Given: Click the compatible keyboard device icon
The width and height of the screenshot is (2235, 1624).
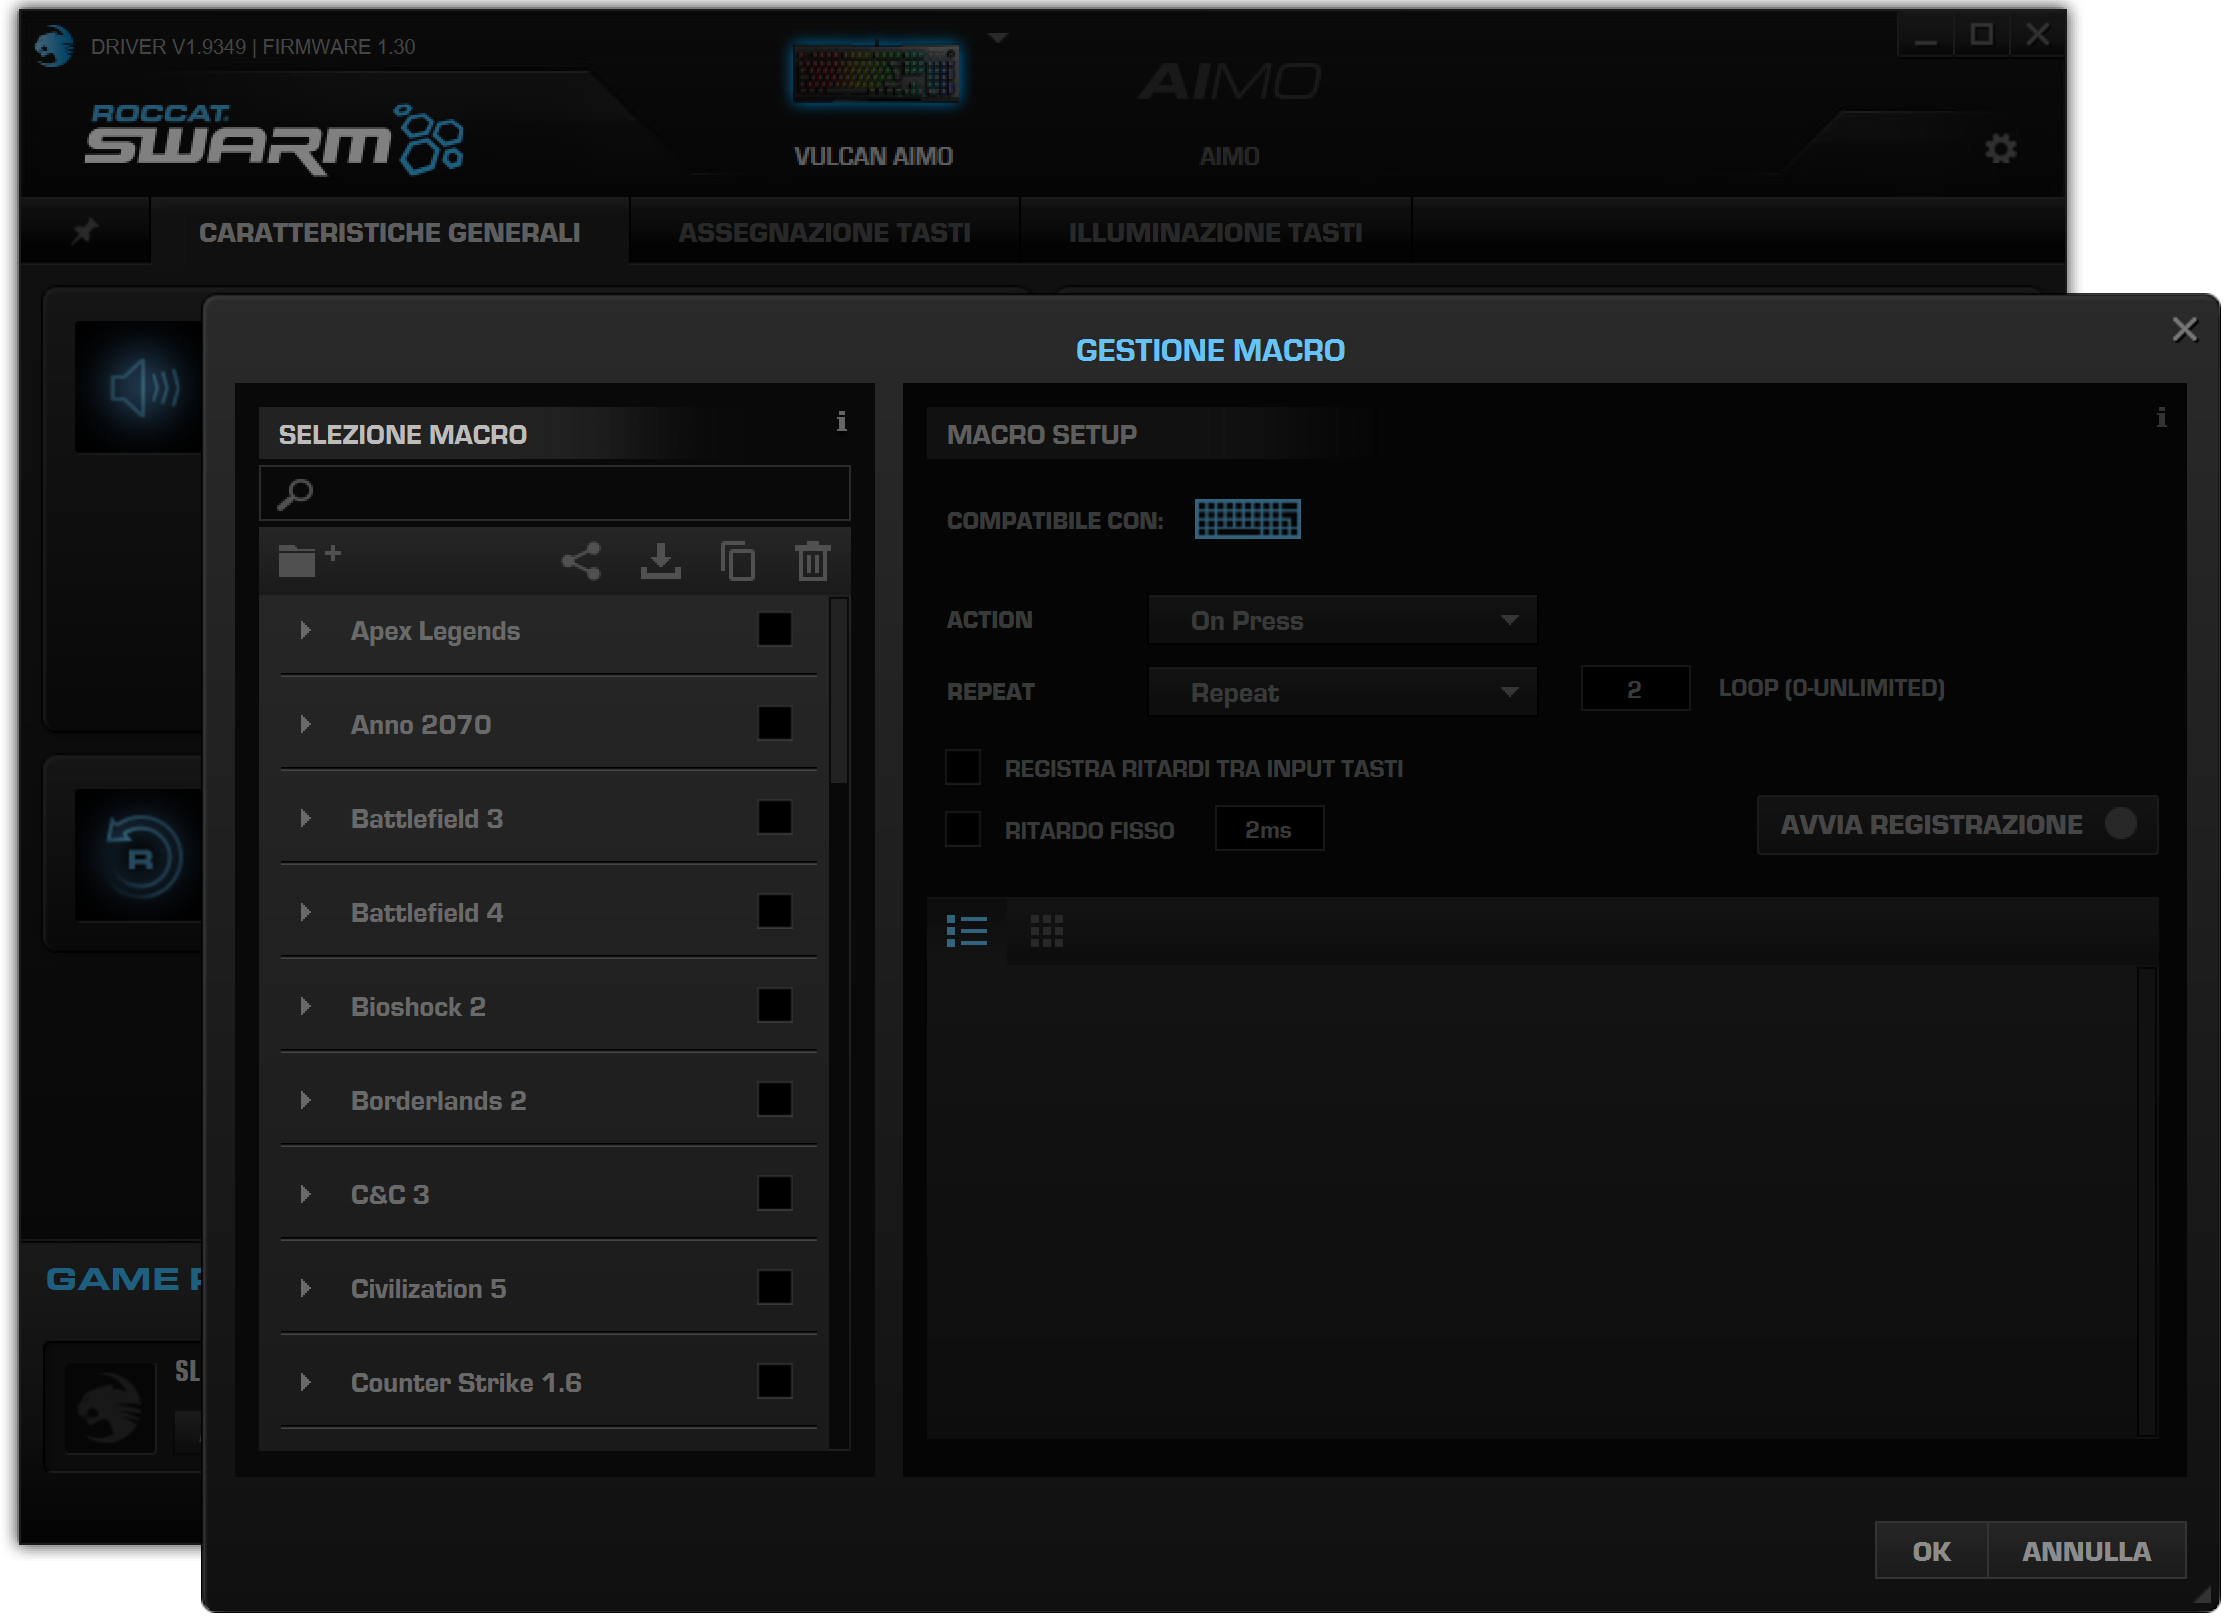Looking at the screenshot, I should [1248, 519].
